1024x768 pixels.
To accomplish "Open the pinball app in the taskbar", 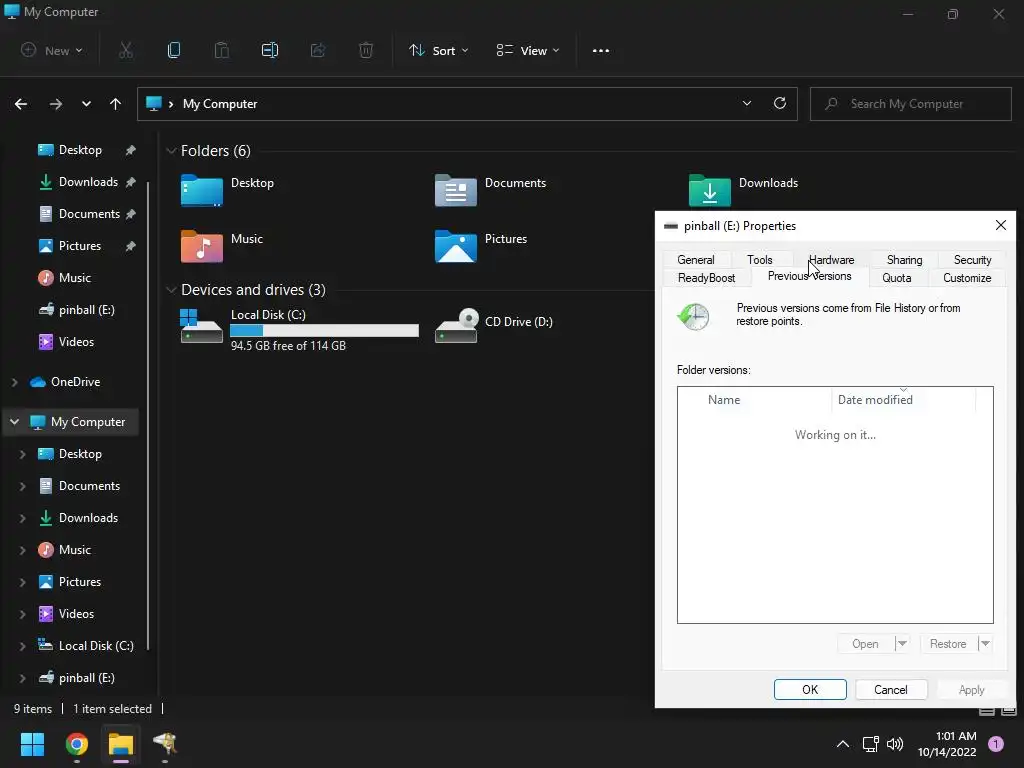I will [x=165, y=743].
